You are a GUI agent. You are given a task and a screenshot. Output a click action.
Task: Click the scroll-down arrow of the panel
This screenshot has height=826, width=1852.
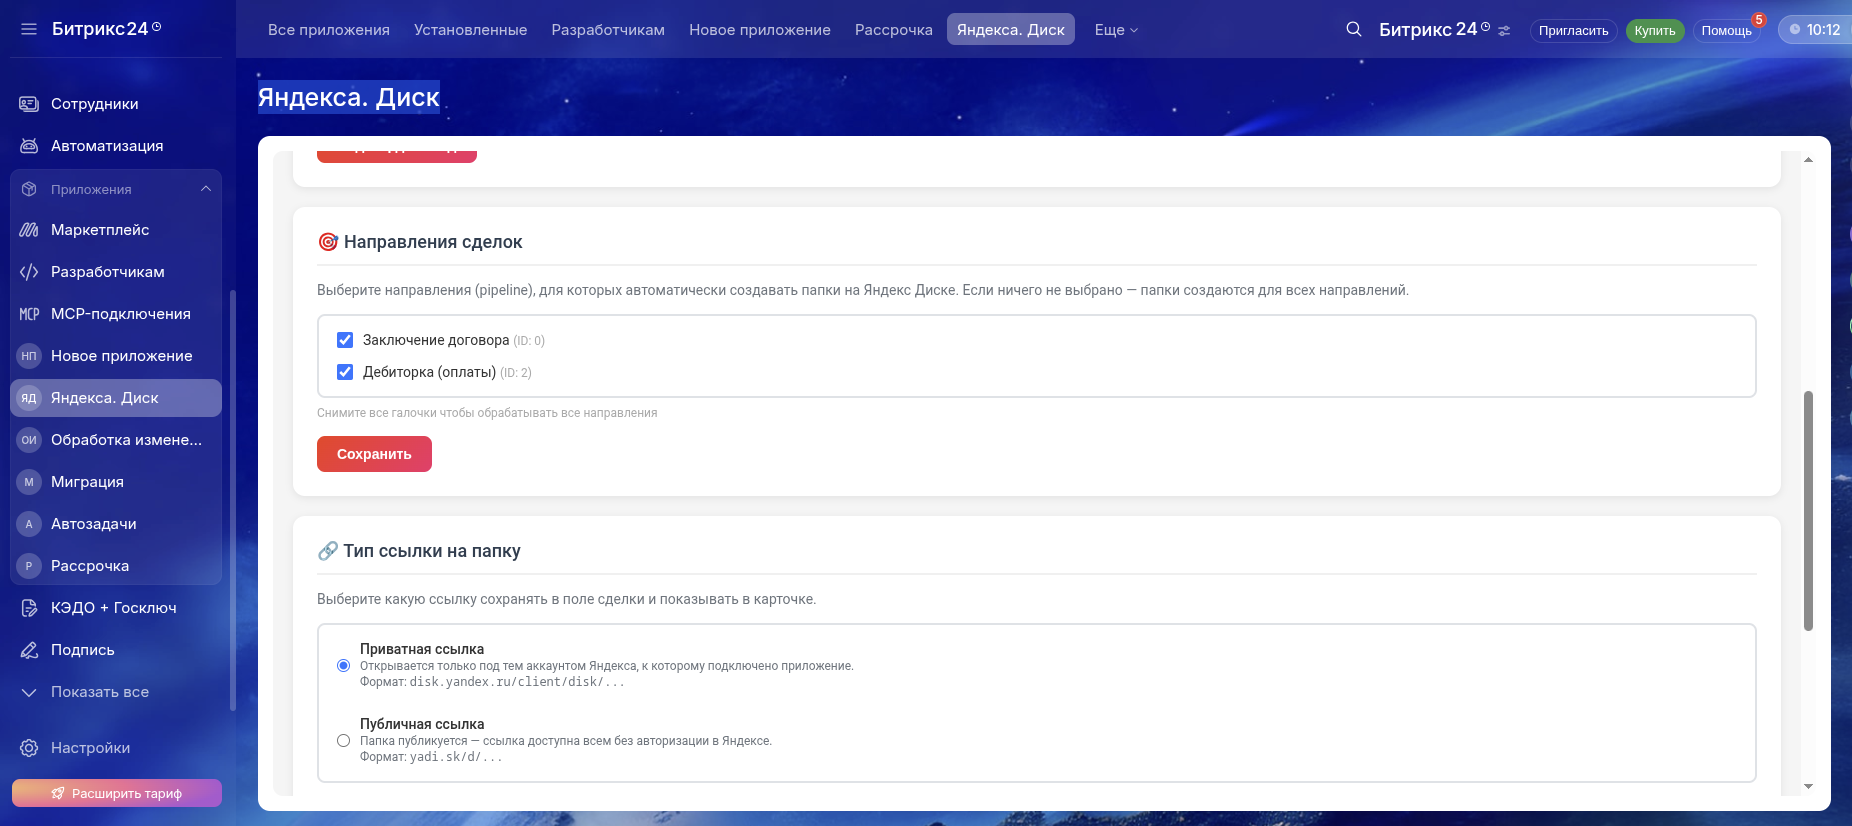tap(1808, 787)
